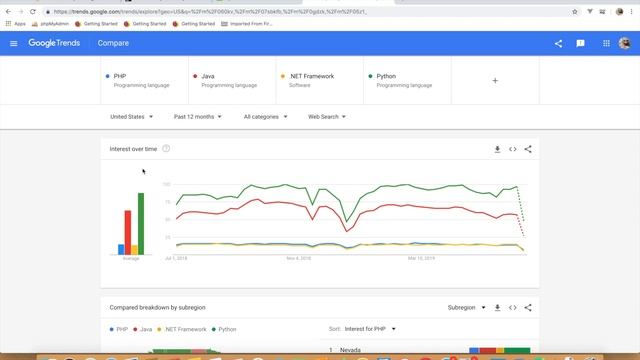Click the Nov 4, 2018 axis label
This screenshot has height=360, width=640.
click(298, 258)
